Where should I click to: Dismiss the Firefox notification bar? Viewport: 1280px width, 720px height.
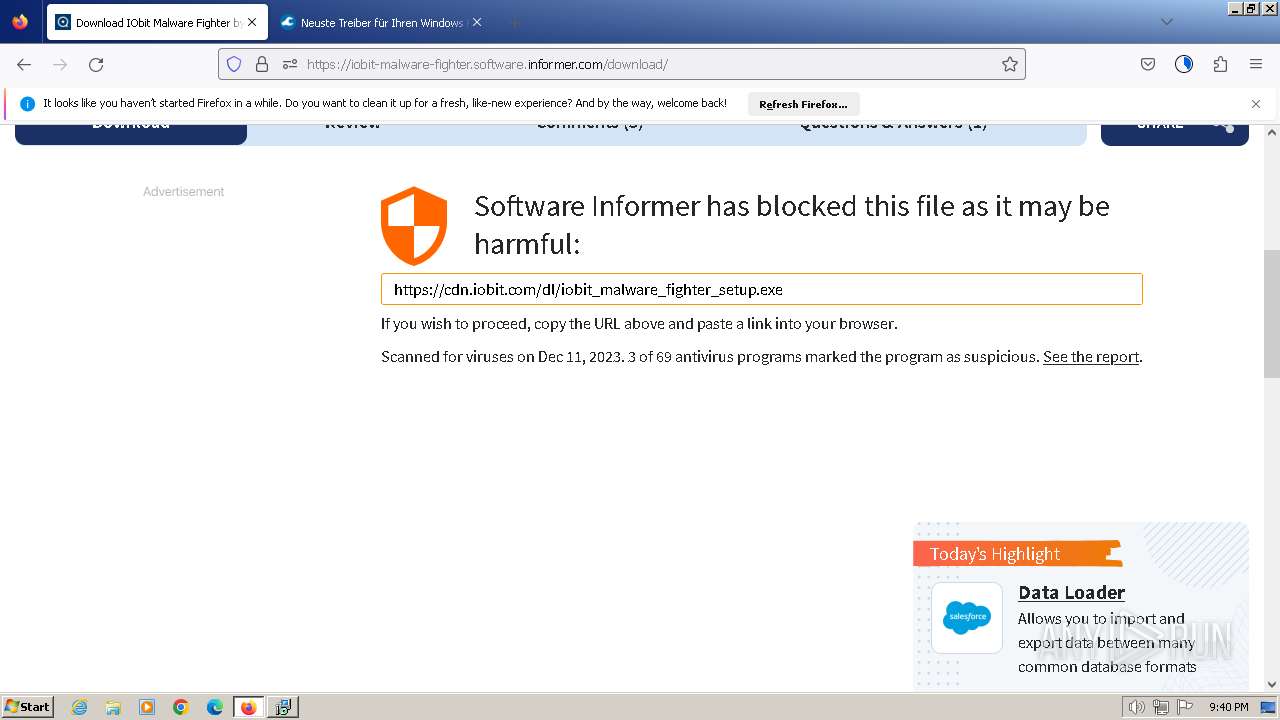click(x=1256, y=104)
